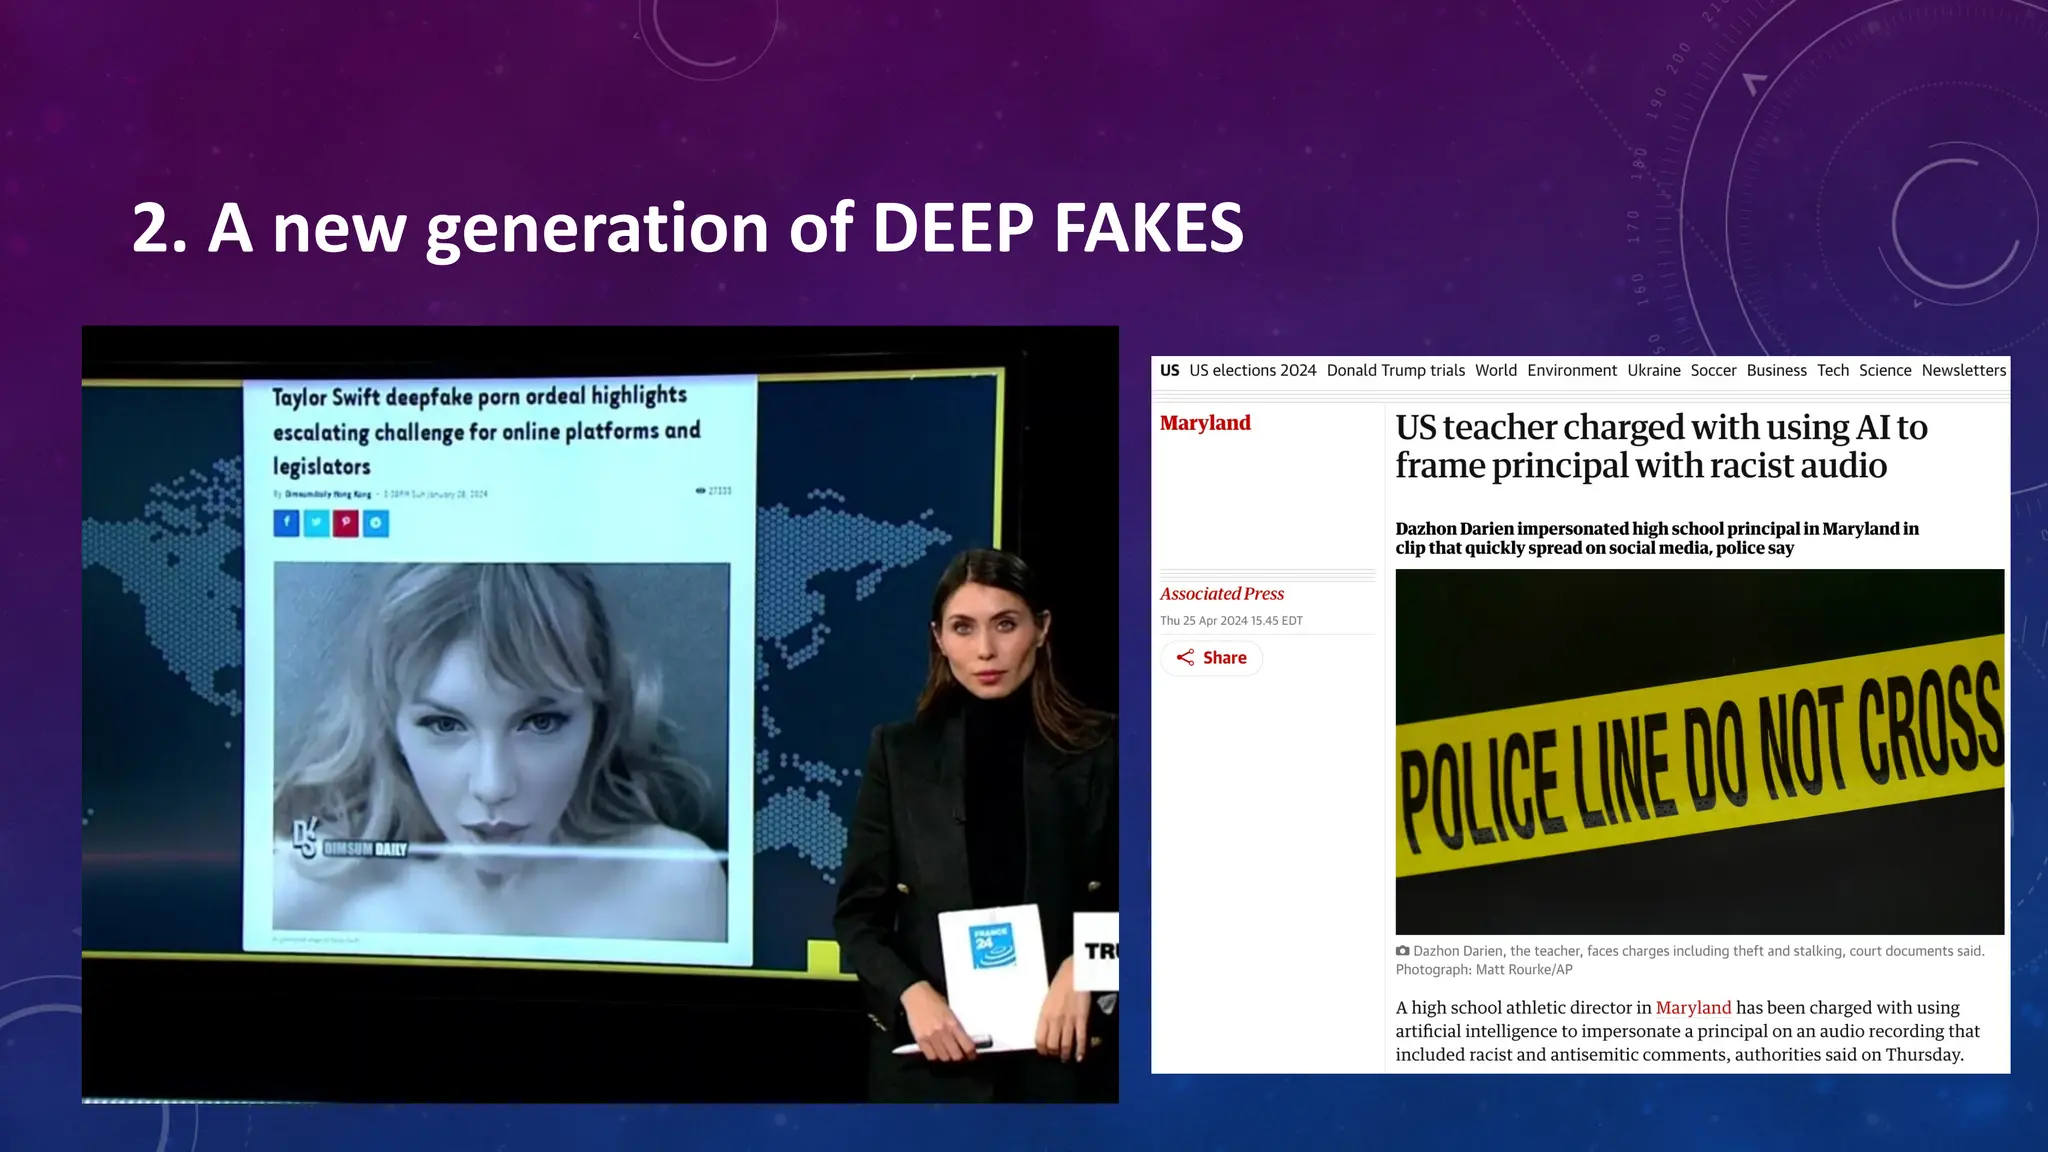The width and height of the screenshot is (2048, 1152).
Task: Click the red Maryland section heading
Action: click(1205, 423)
